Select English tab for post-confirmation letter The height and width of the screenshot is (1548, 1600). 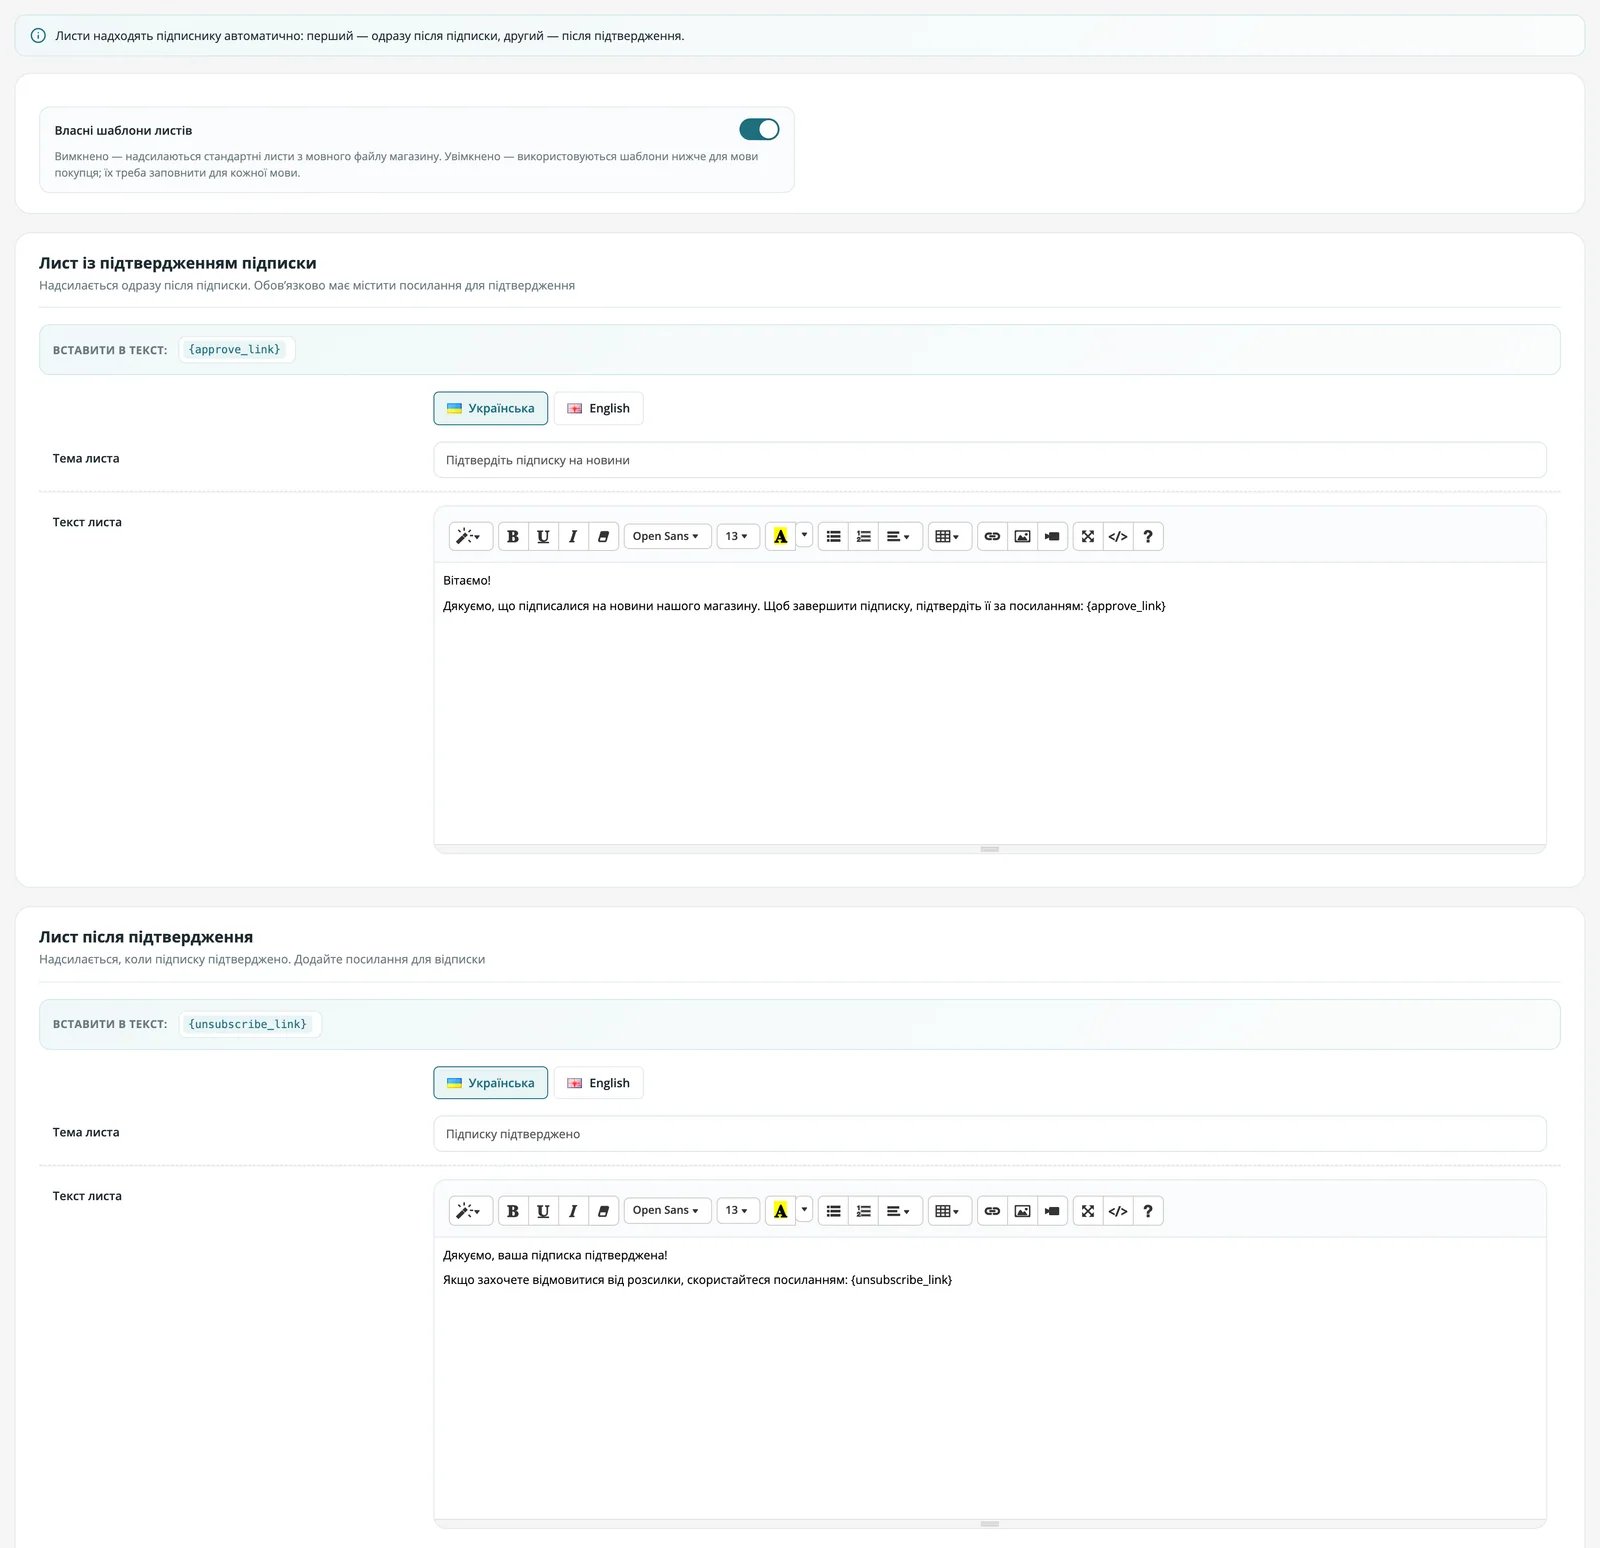(x=599, y=1083)
